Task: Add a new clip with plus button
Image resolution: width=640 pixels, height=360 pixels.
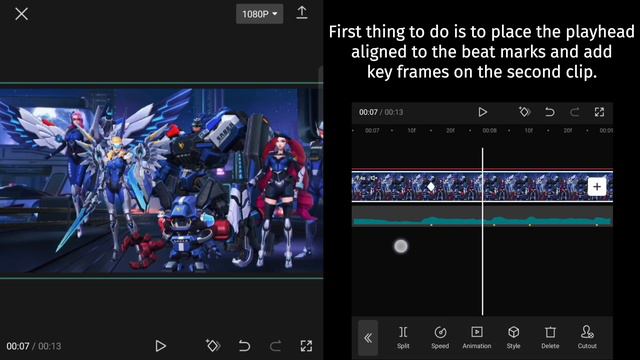Action: click(x=597, y=187)
